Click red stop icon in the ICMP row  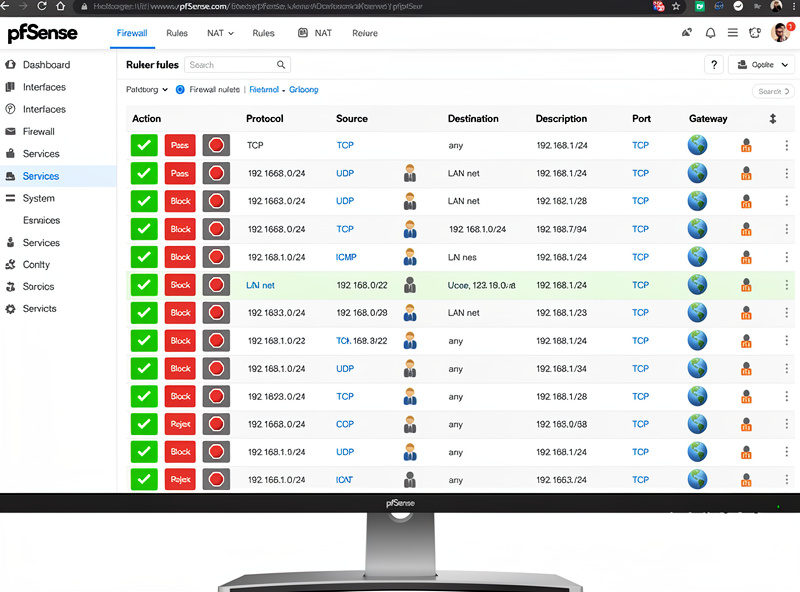[x=216, y=257]
